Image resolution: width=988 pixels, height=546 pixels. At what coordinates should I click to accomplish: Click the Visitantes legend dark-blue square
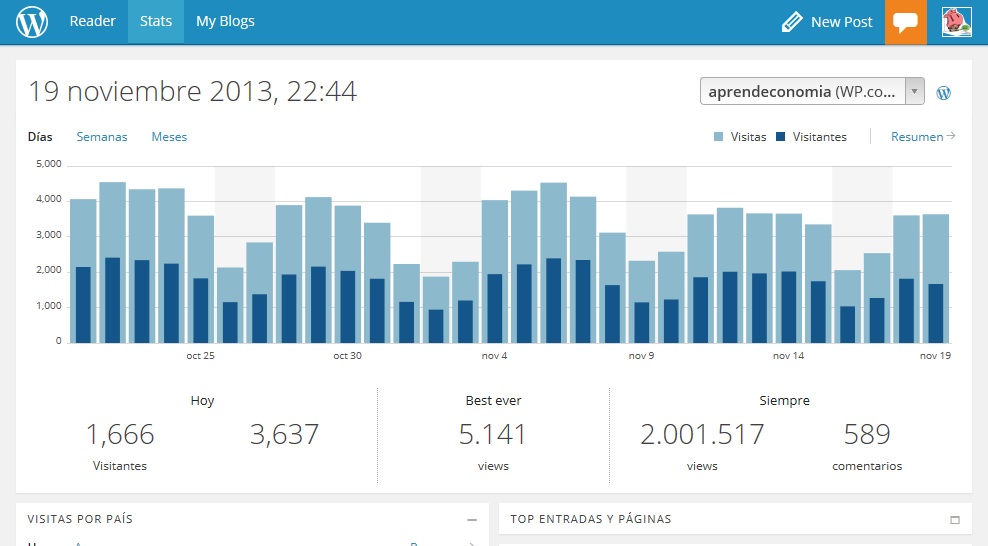tap(781, 137)
